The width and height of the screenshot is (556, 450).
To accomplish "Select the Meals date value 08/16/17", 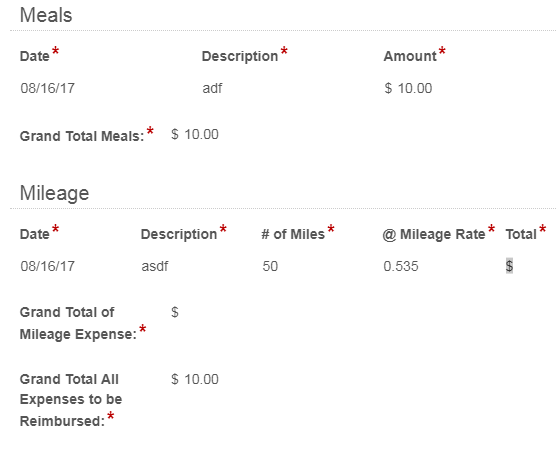I will (48, 88).
